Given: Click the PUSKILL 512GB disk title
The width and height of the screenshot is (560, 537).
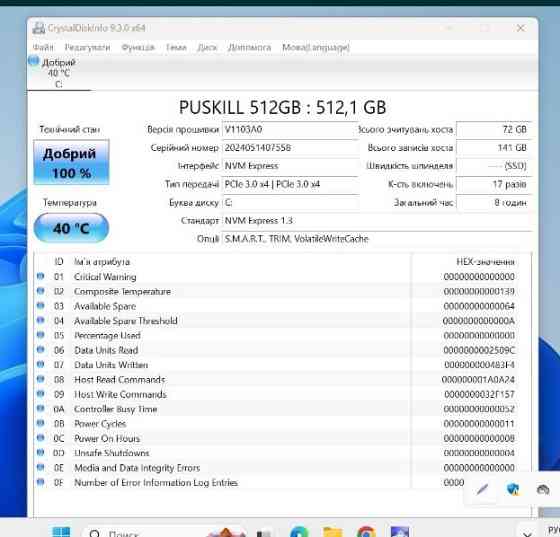Looking at the screenshot, I should click(x=282, y=107).
